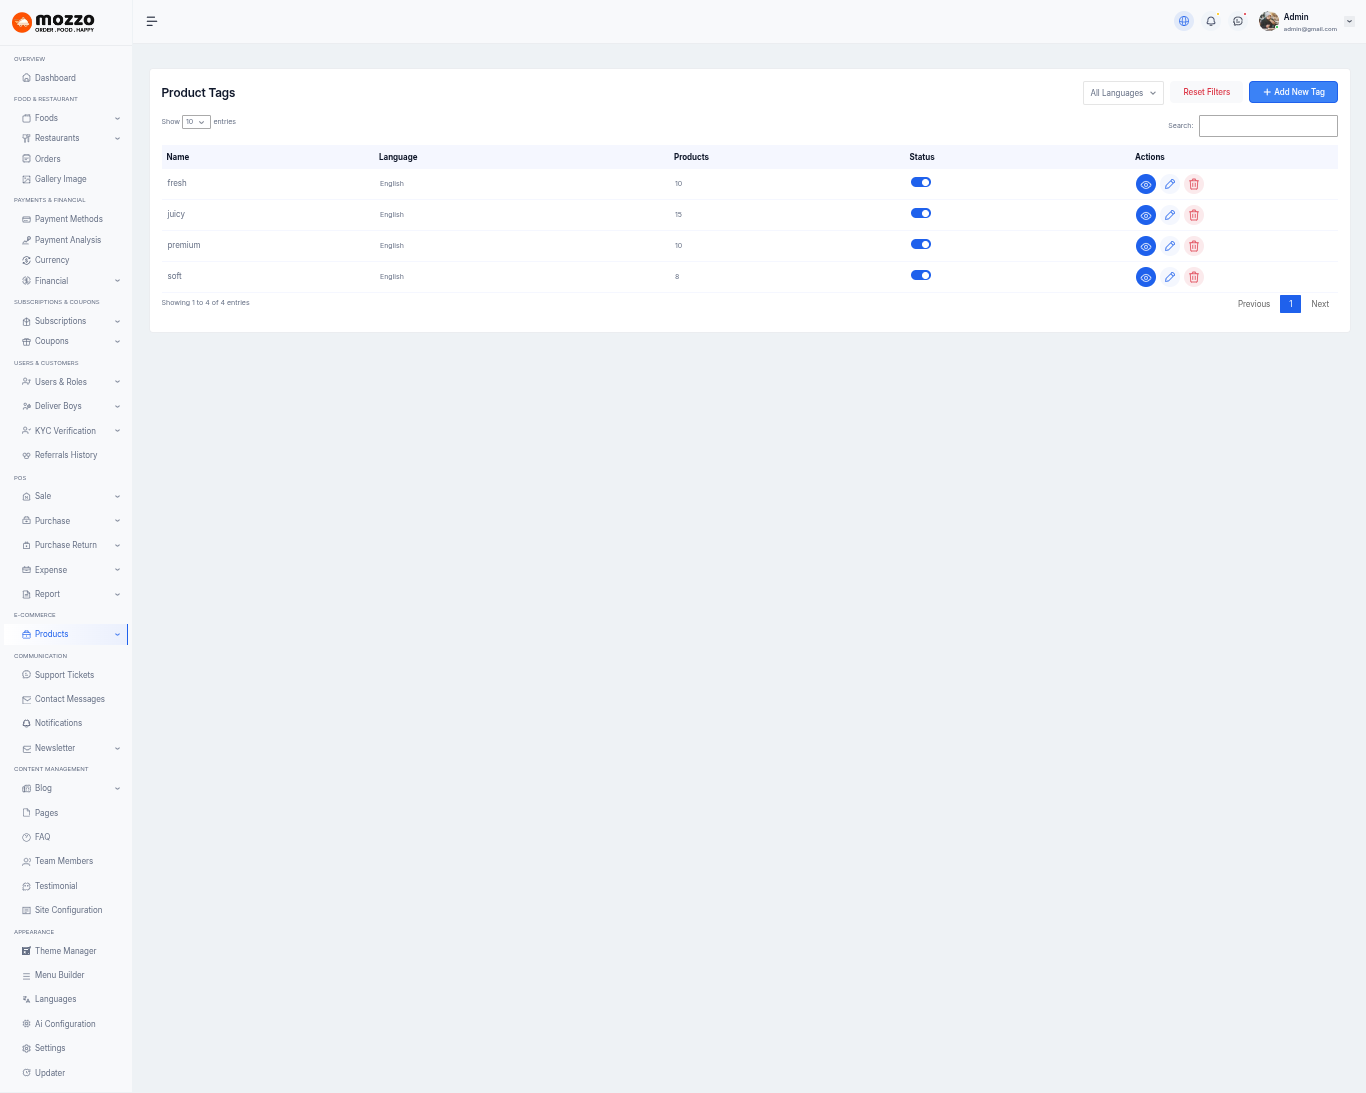Screen dimensions: 1366x1093
Task: Disable the 'juicy' tag status switch
Action: [x=921, y=214]
